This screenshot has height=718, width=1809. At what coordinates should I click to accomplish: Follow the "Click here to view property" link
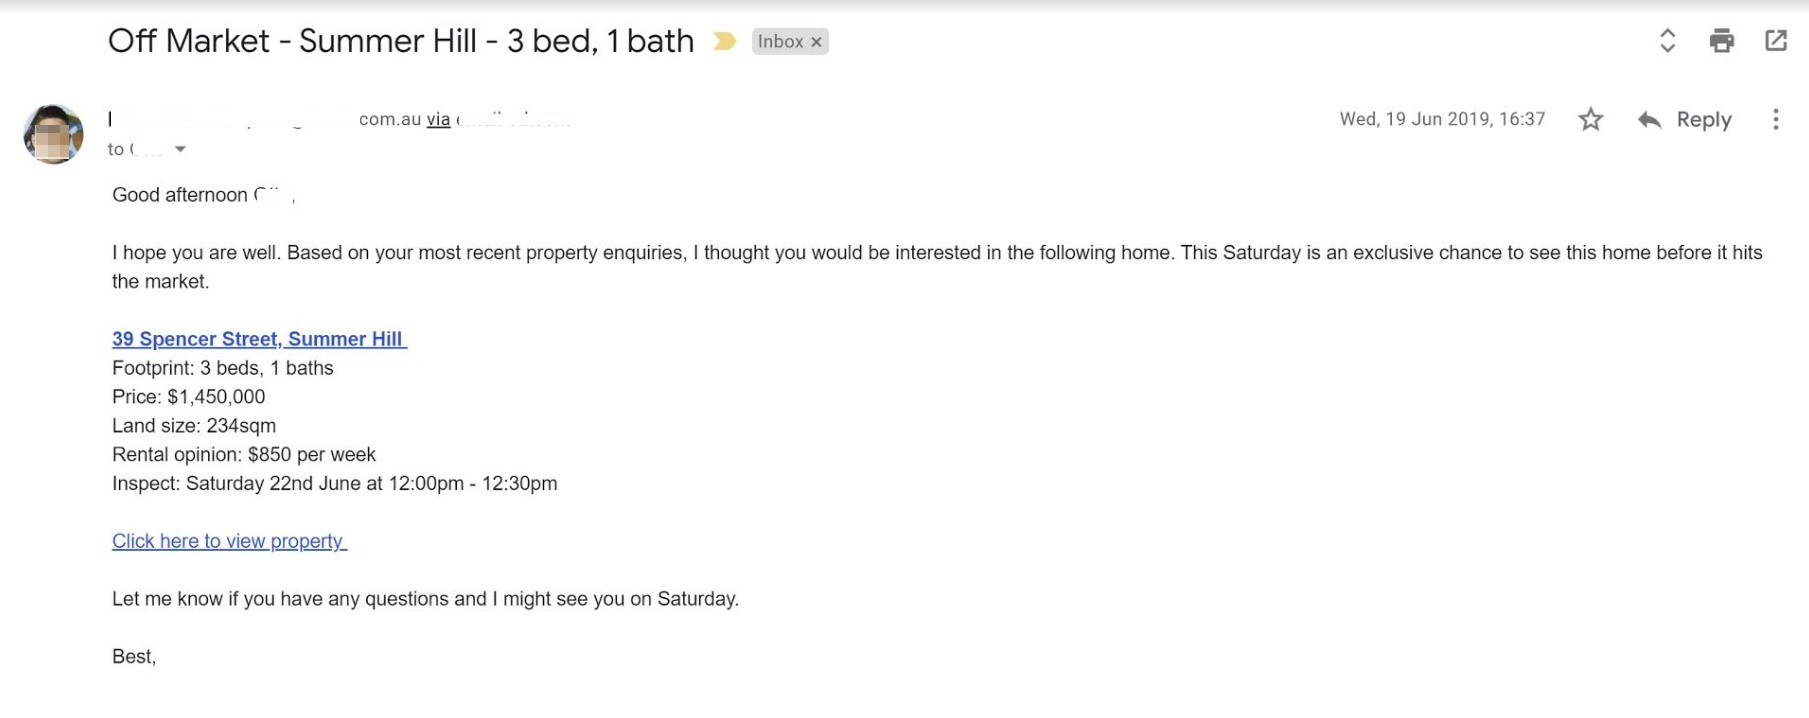(x=228, y=541)
